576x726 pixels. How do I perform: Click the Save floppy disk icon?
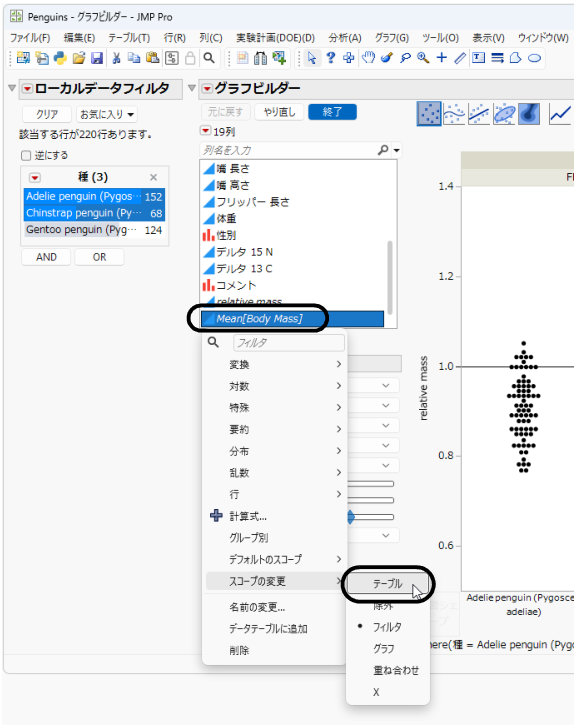(97, 58)
